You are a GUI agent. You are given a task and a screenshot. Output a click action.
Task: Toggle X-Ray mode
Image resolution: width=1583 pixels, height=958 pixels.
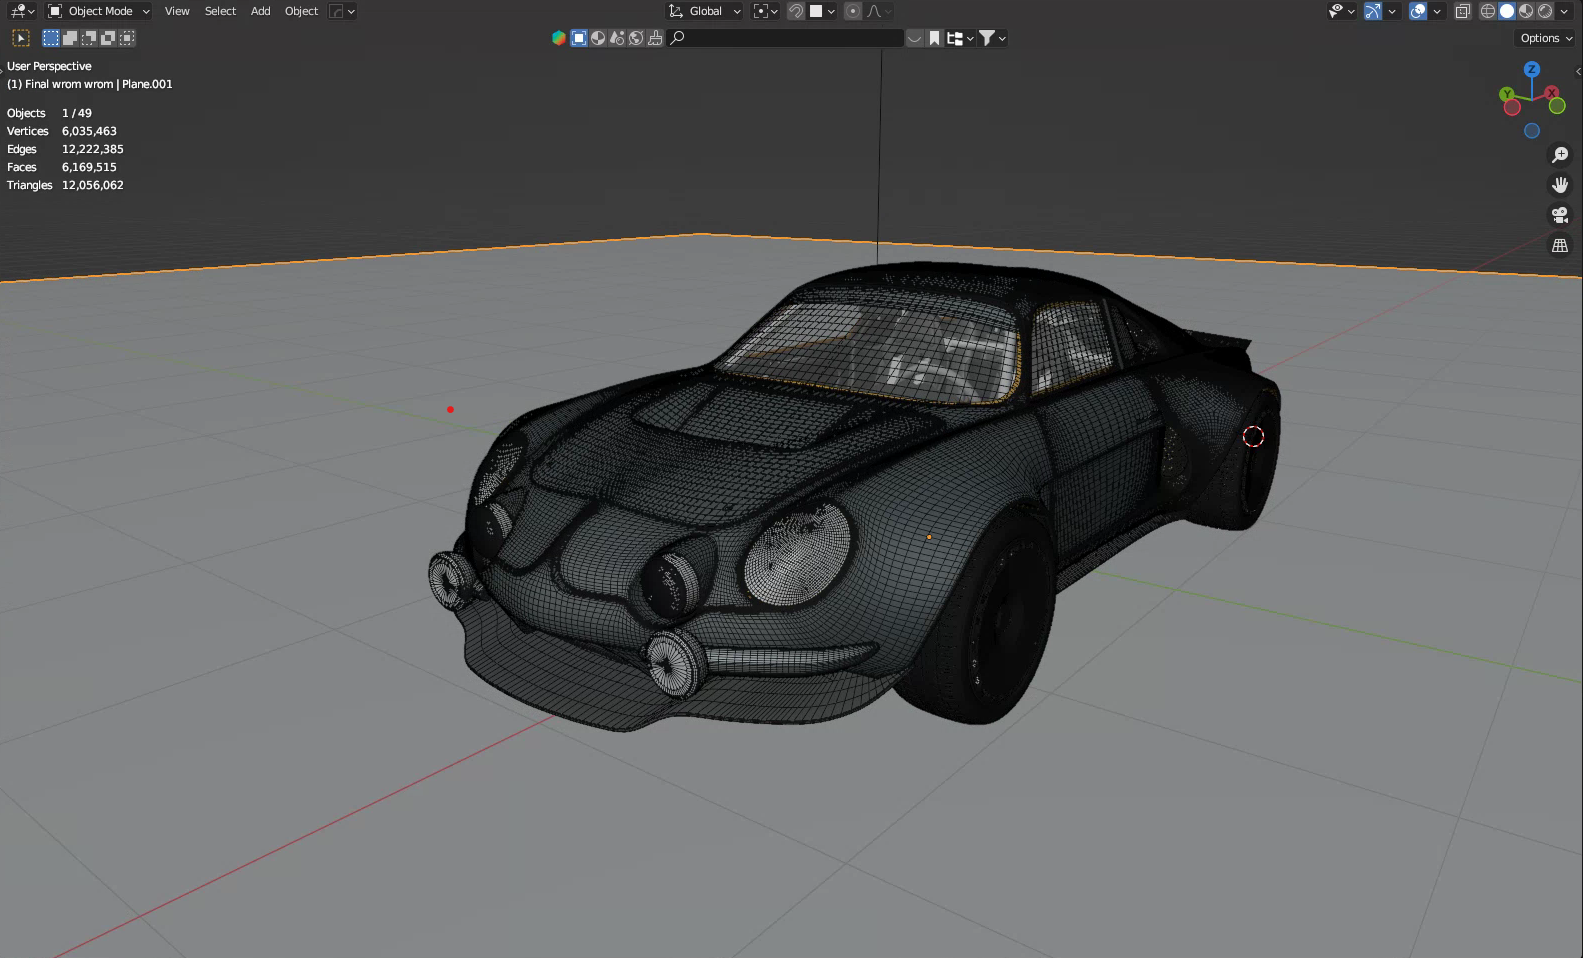click(x=1463, y=11)
